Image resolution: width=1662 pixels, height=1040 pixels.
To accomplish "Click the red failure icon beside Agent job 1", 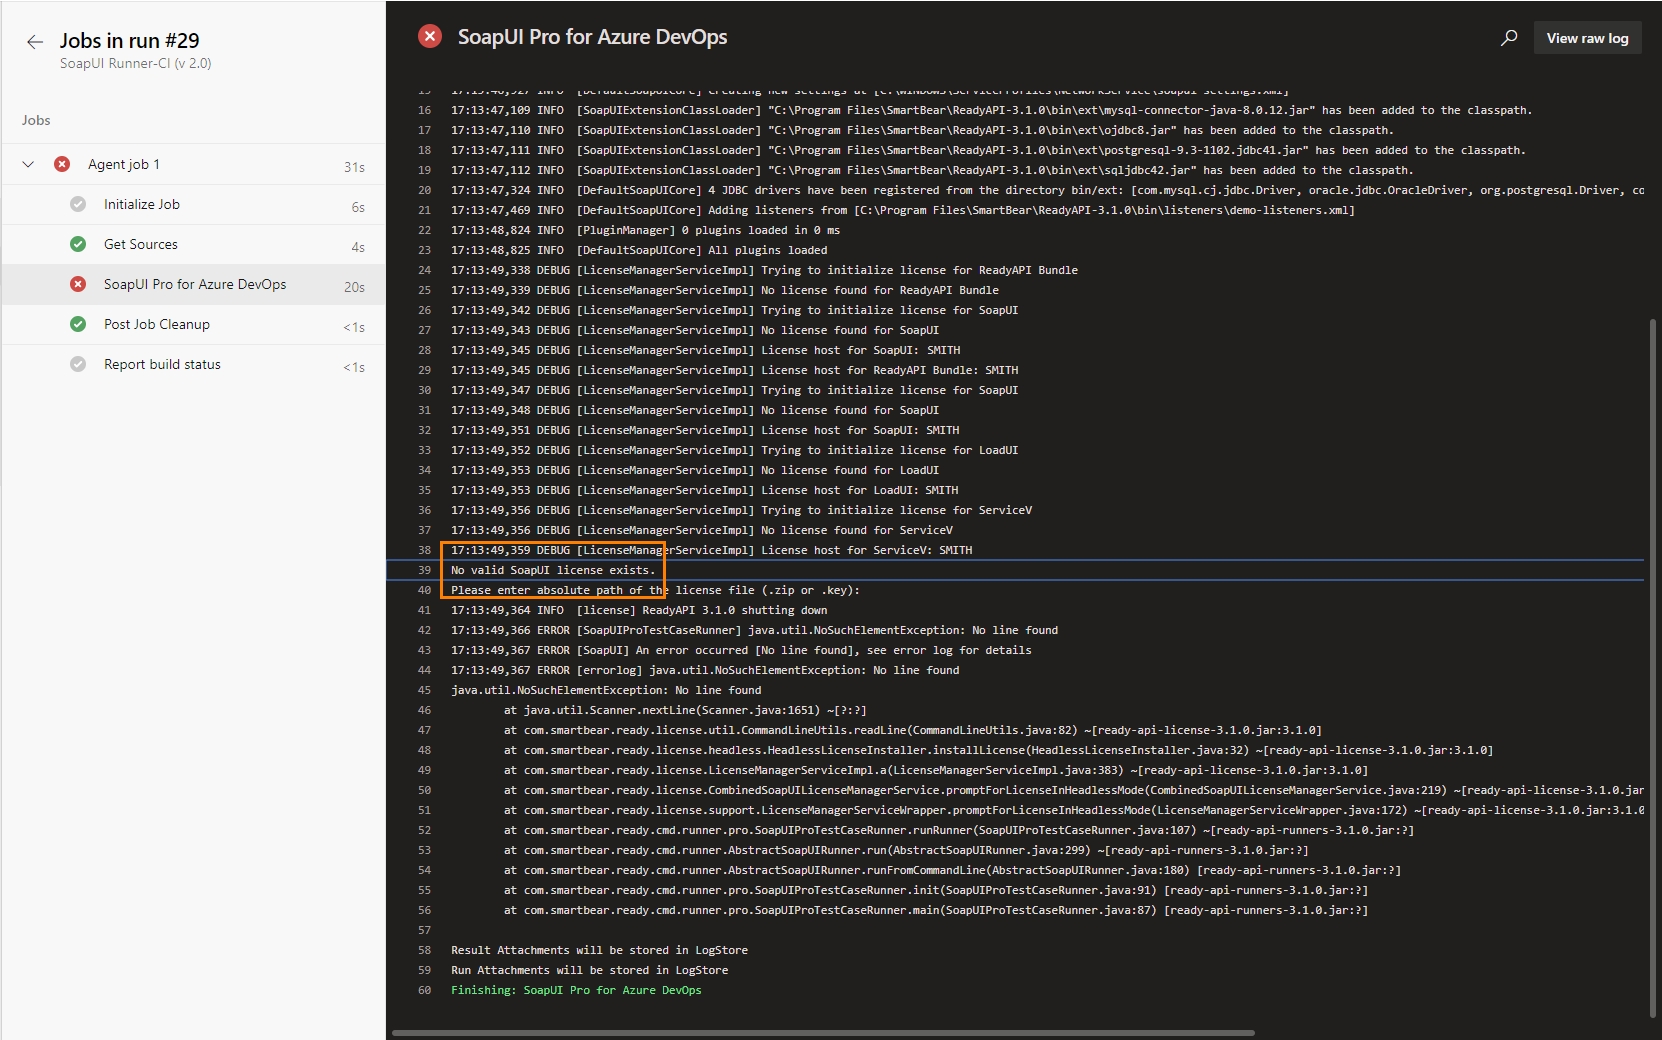I will click(62, 164).
